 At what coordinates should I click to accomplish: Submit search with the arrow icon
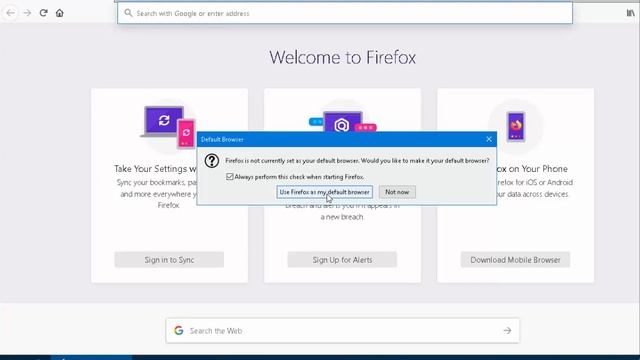(507, 331)
